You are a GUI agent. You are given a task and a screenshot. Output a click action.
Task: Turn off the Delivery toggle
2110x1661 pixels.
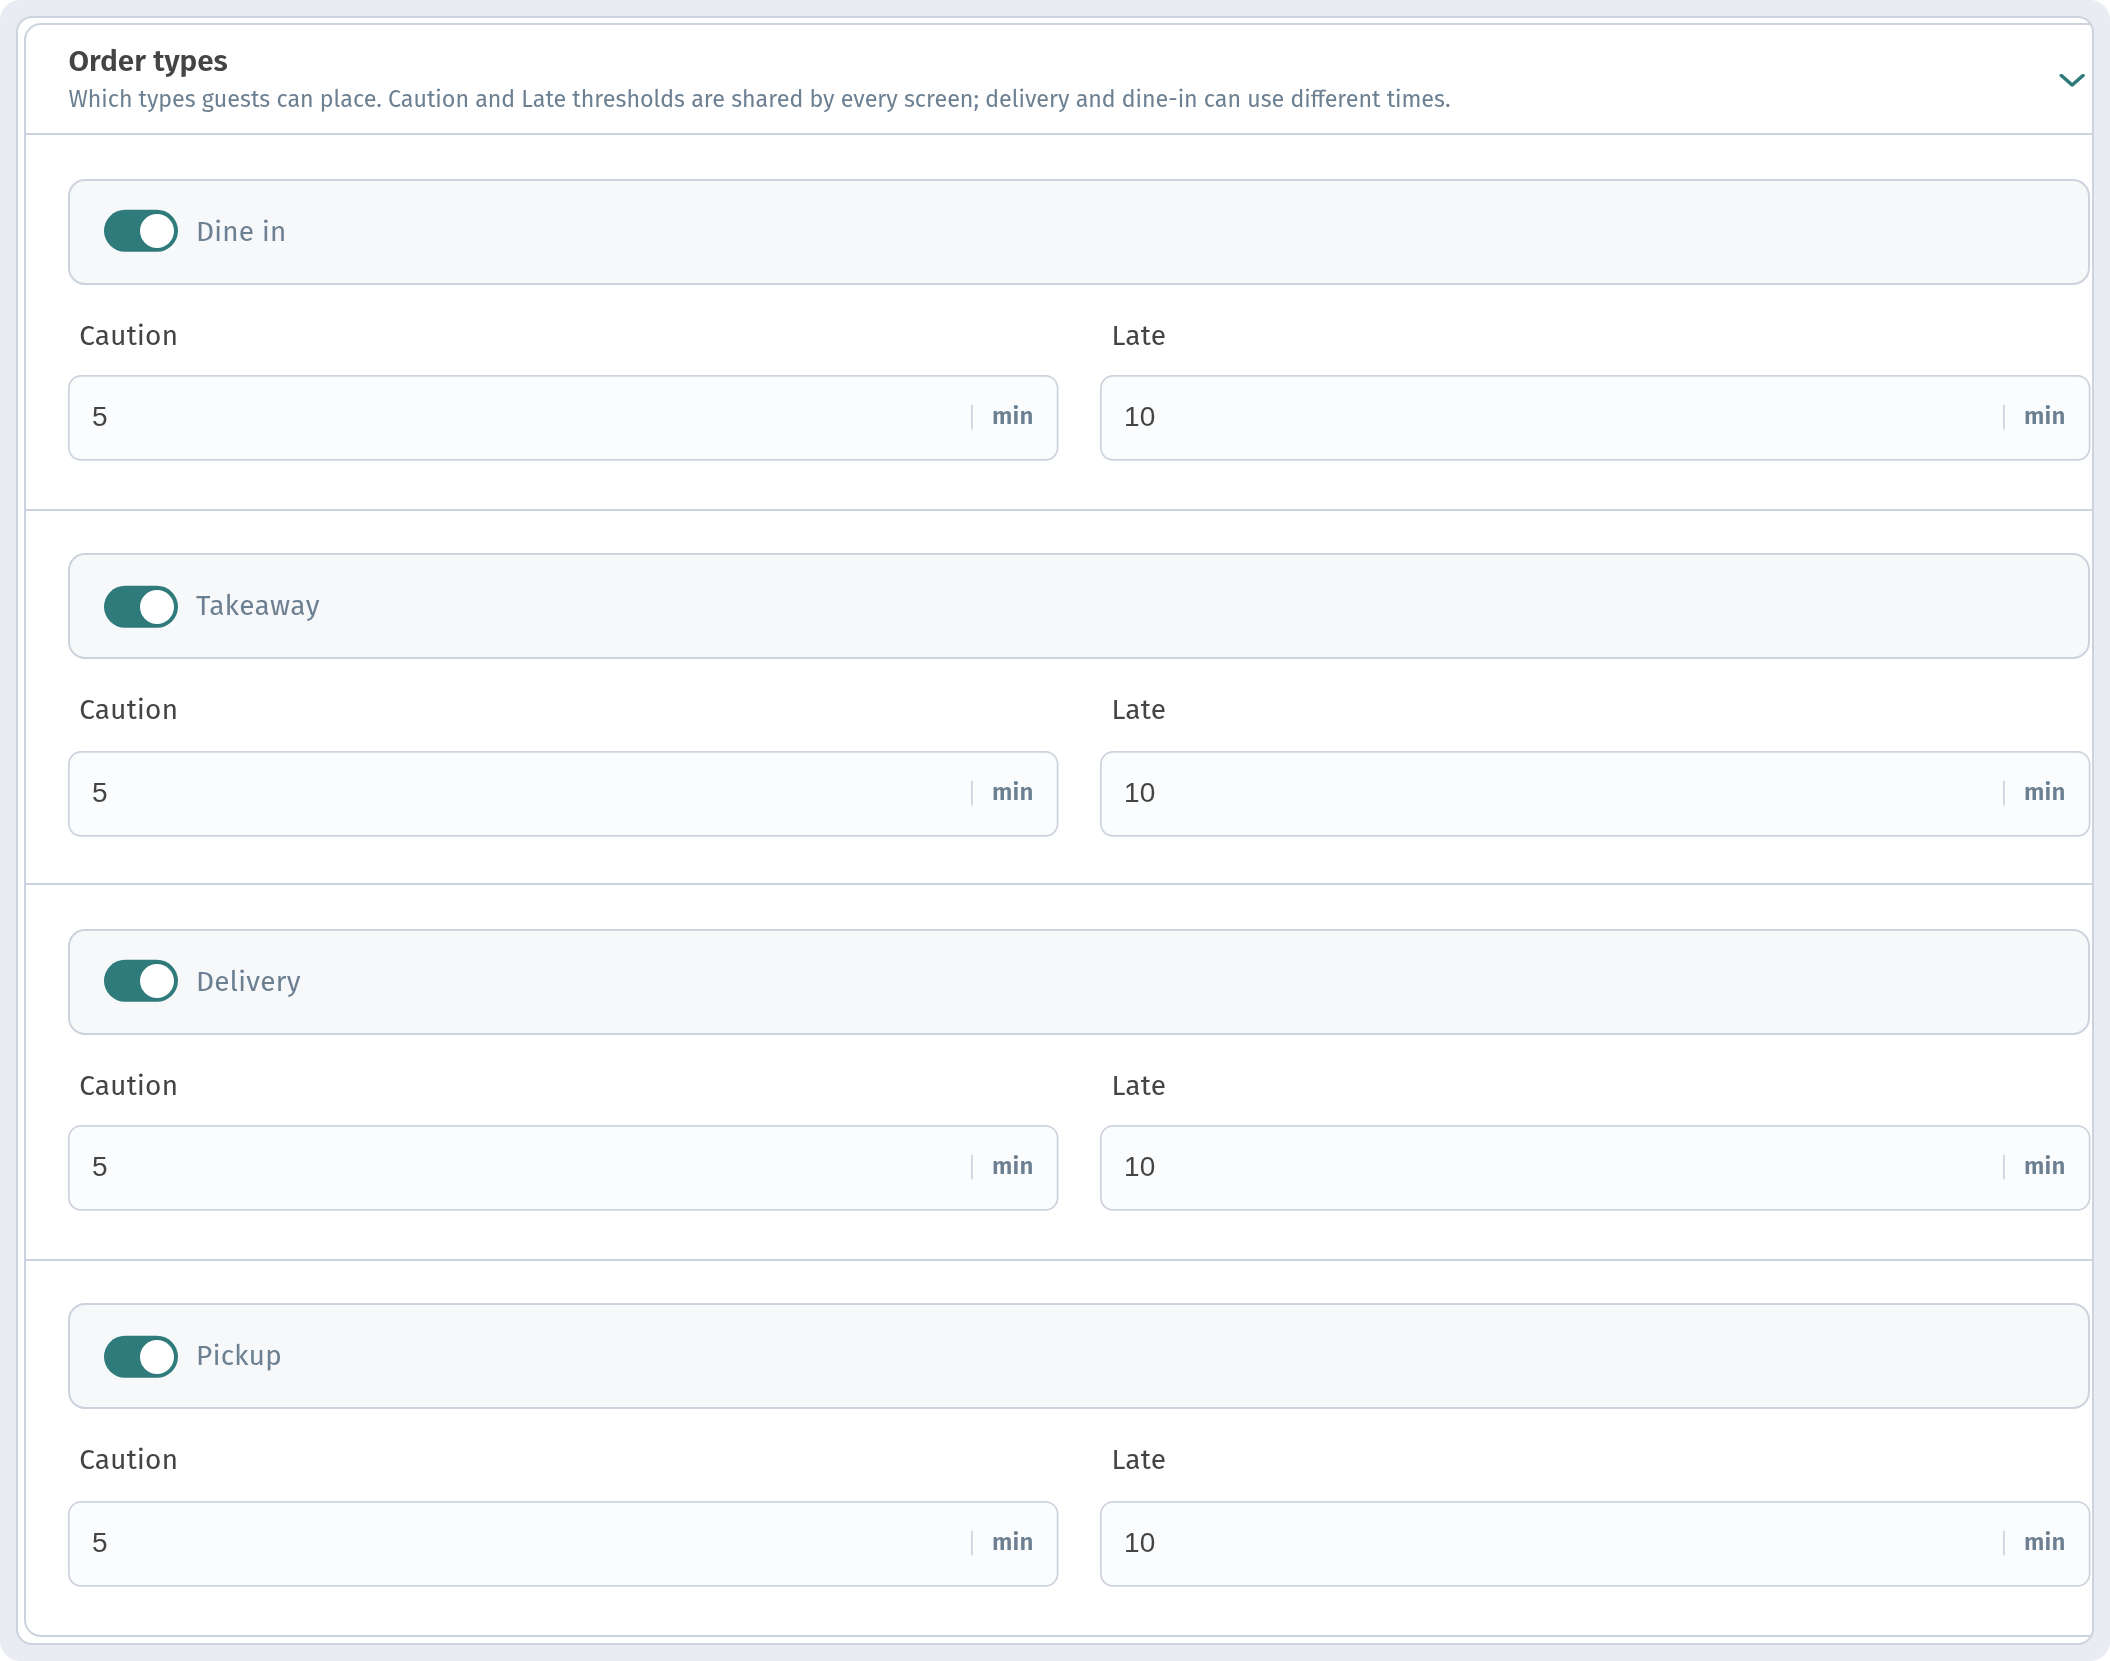pyautogui.click(x=141, y=981)
